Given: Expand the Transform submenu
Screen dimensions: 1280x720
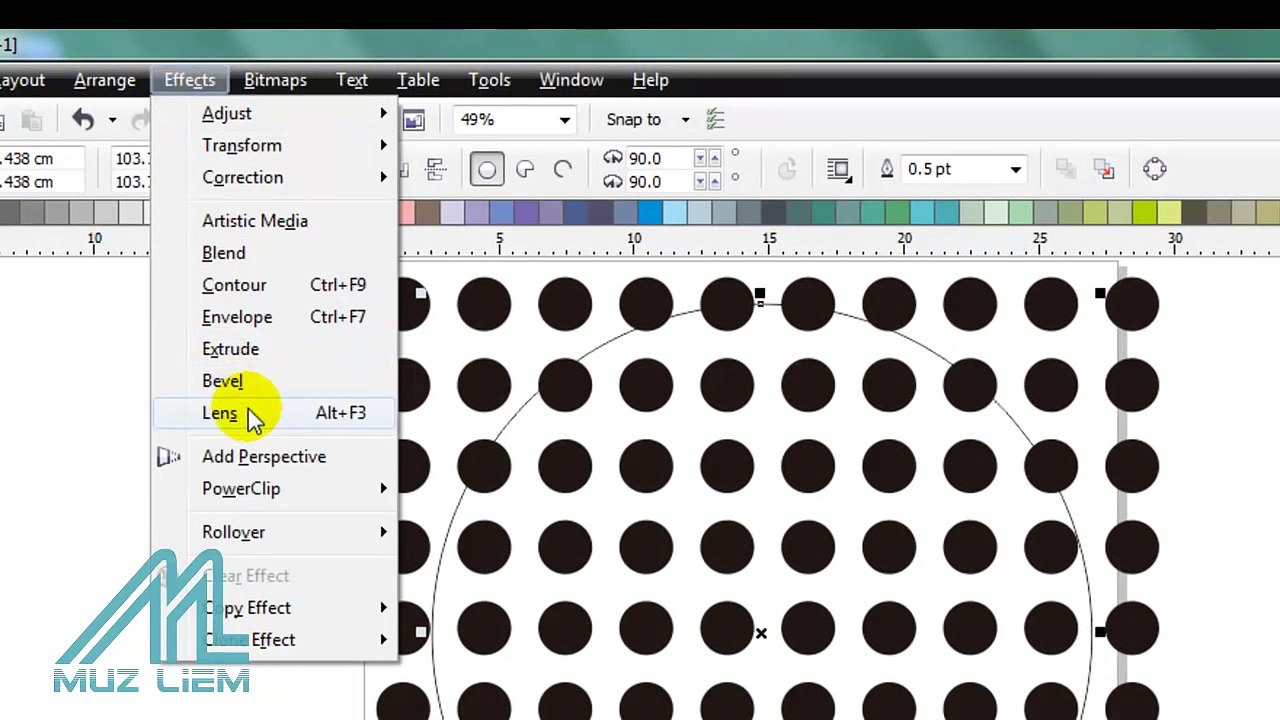Looking at the screenshot, I should pos(275,146).
